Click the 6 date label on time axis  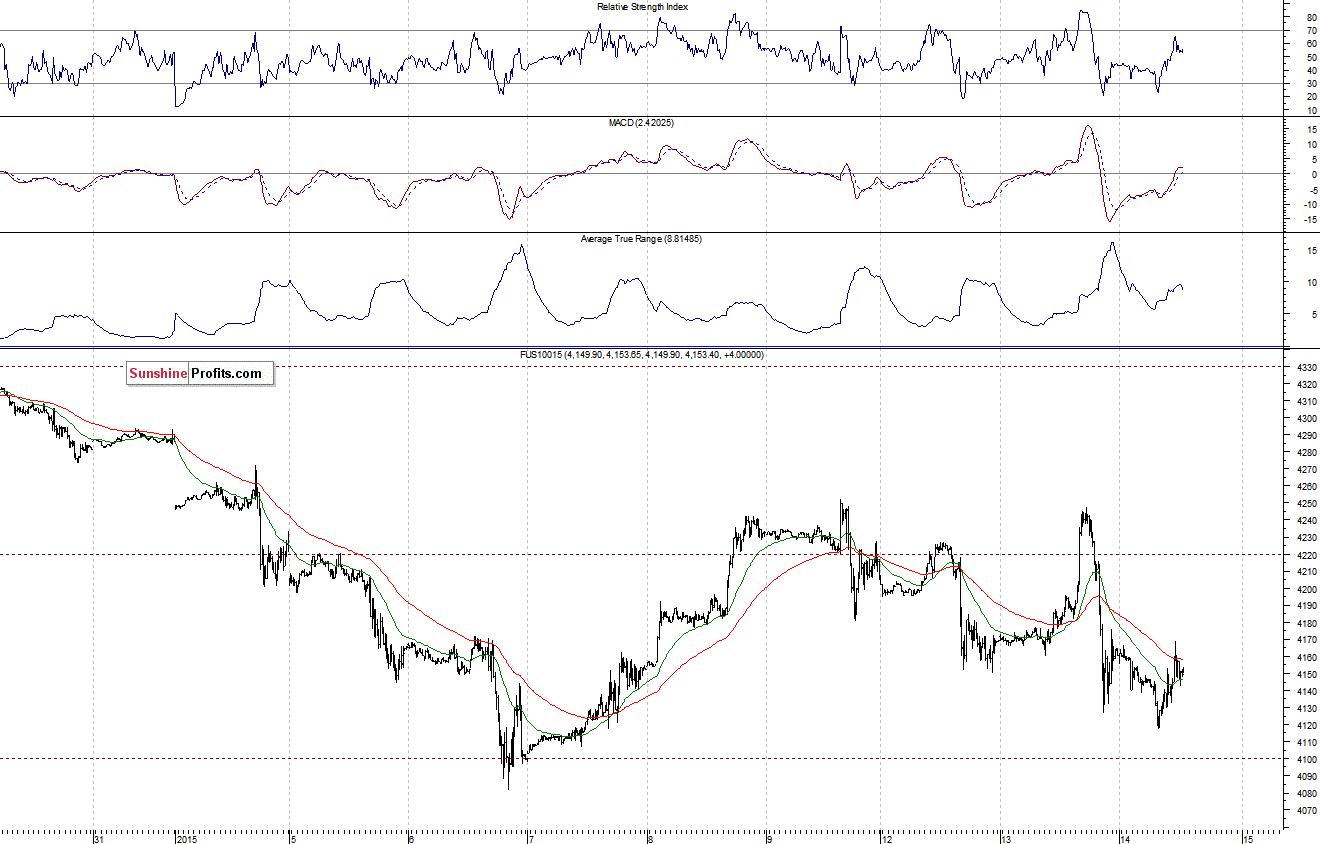click(x=411, y=839)
